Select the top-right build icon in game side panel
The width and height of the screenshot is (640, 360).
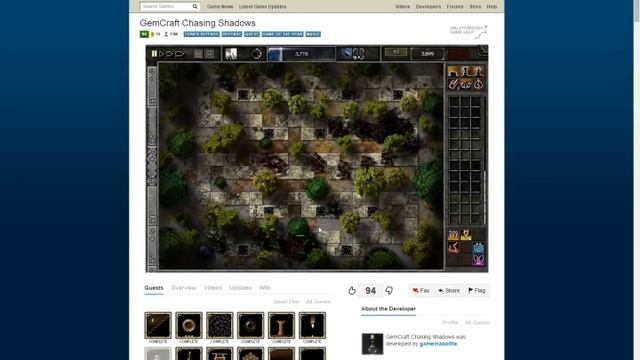point(478,71)
